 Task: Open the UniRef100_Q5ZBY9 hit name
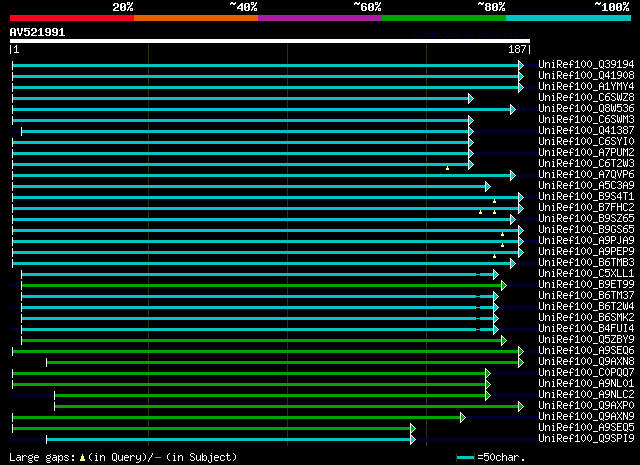(x=586, y=340)
